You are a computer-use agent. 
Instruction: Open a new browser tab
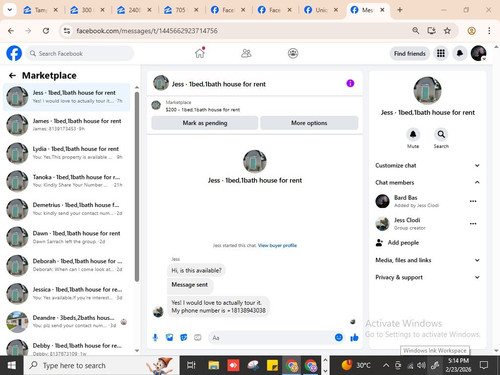click(399, 10)
